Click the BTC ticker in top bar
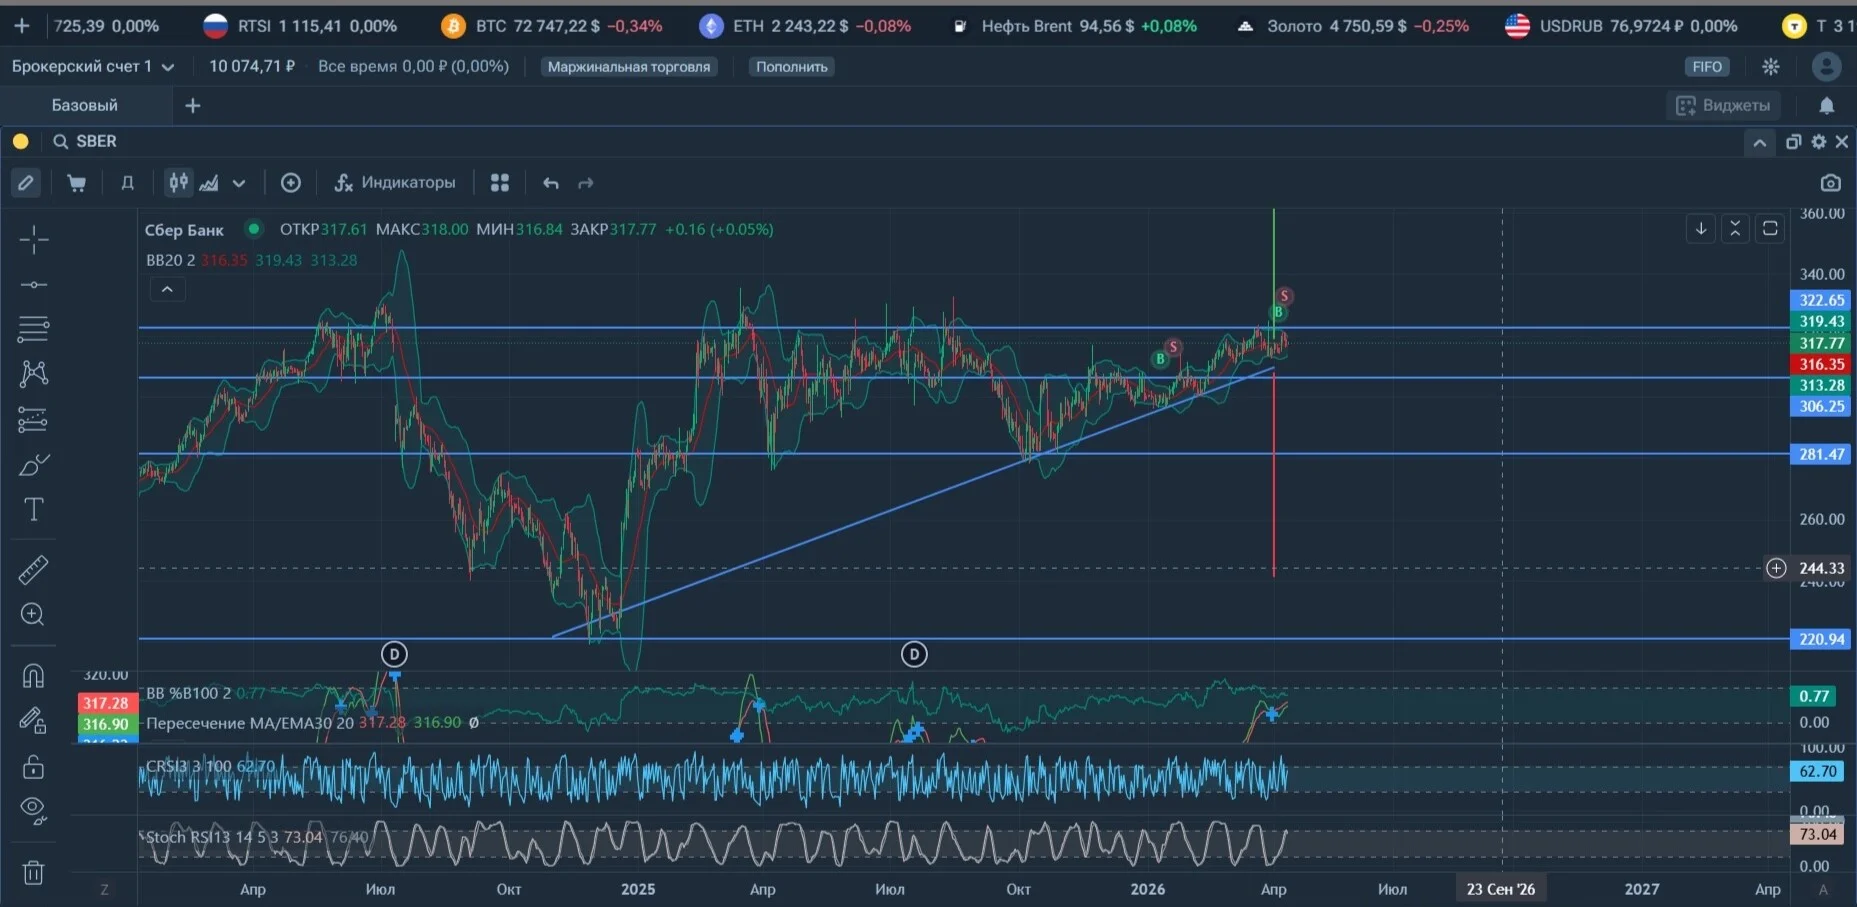This screenshot has height=907, width=1857. pyautogui.click(x=551, y=26)
